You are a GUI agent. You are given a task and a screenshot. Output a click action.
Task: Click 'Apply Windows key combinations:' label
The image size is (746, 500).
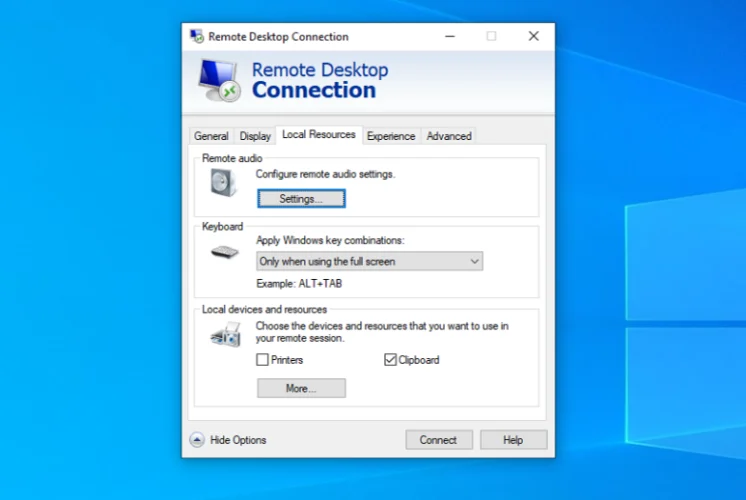(330, 240)
